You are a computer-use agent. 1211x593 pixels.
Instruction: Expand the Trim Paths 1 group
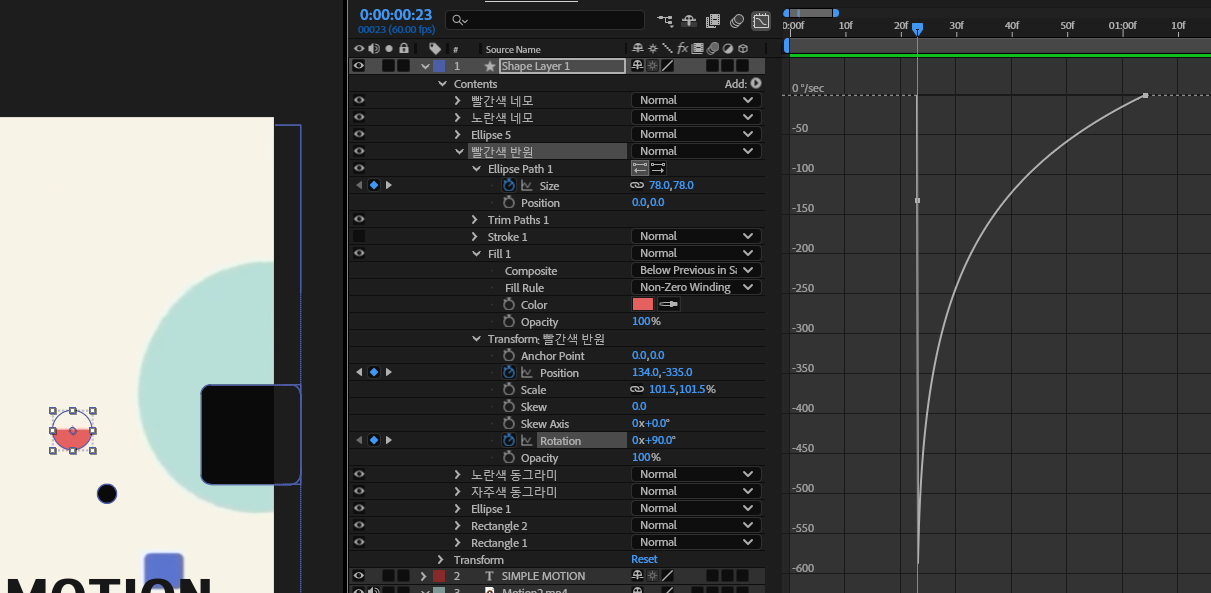(475, 220)
